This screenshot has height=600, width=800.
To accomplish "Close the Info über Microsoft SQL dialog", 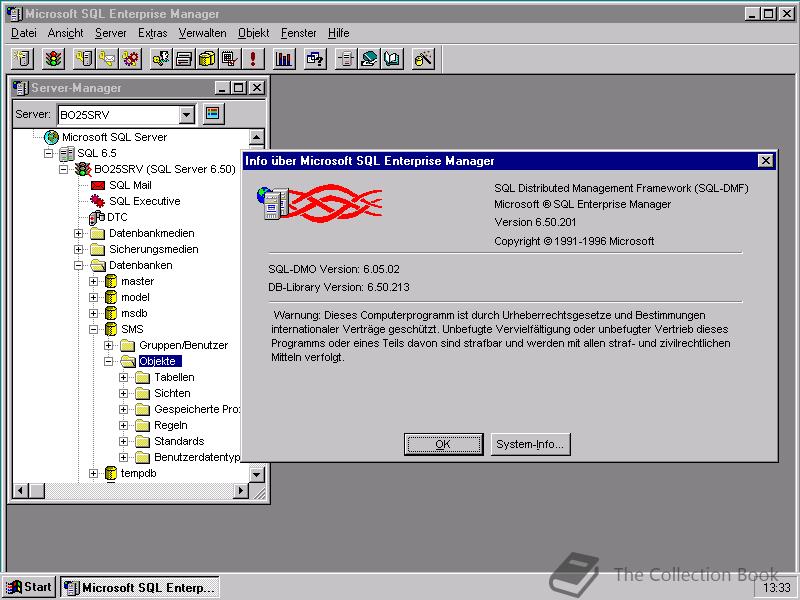I will 765,161.
